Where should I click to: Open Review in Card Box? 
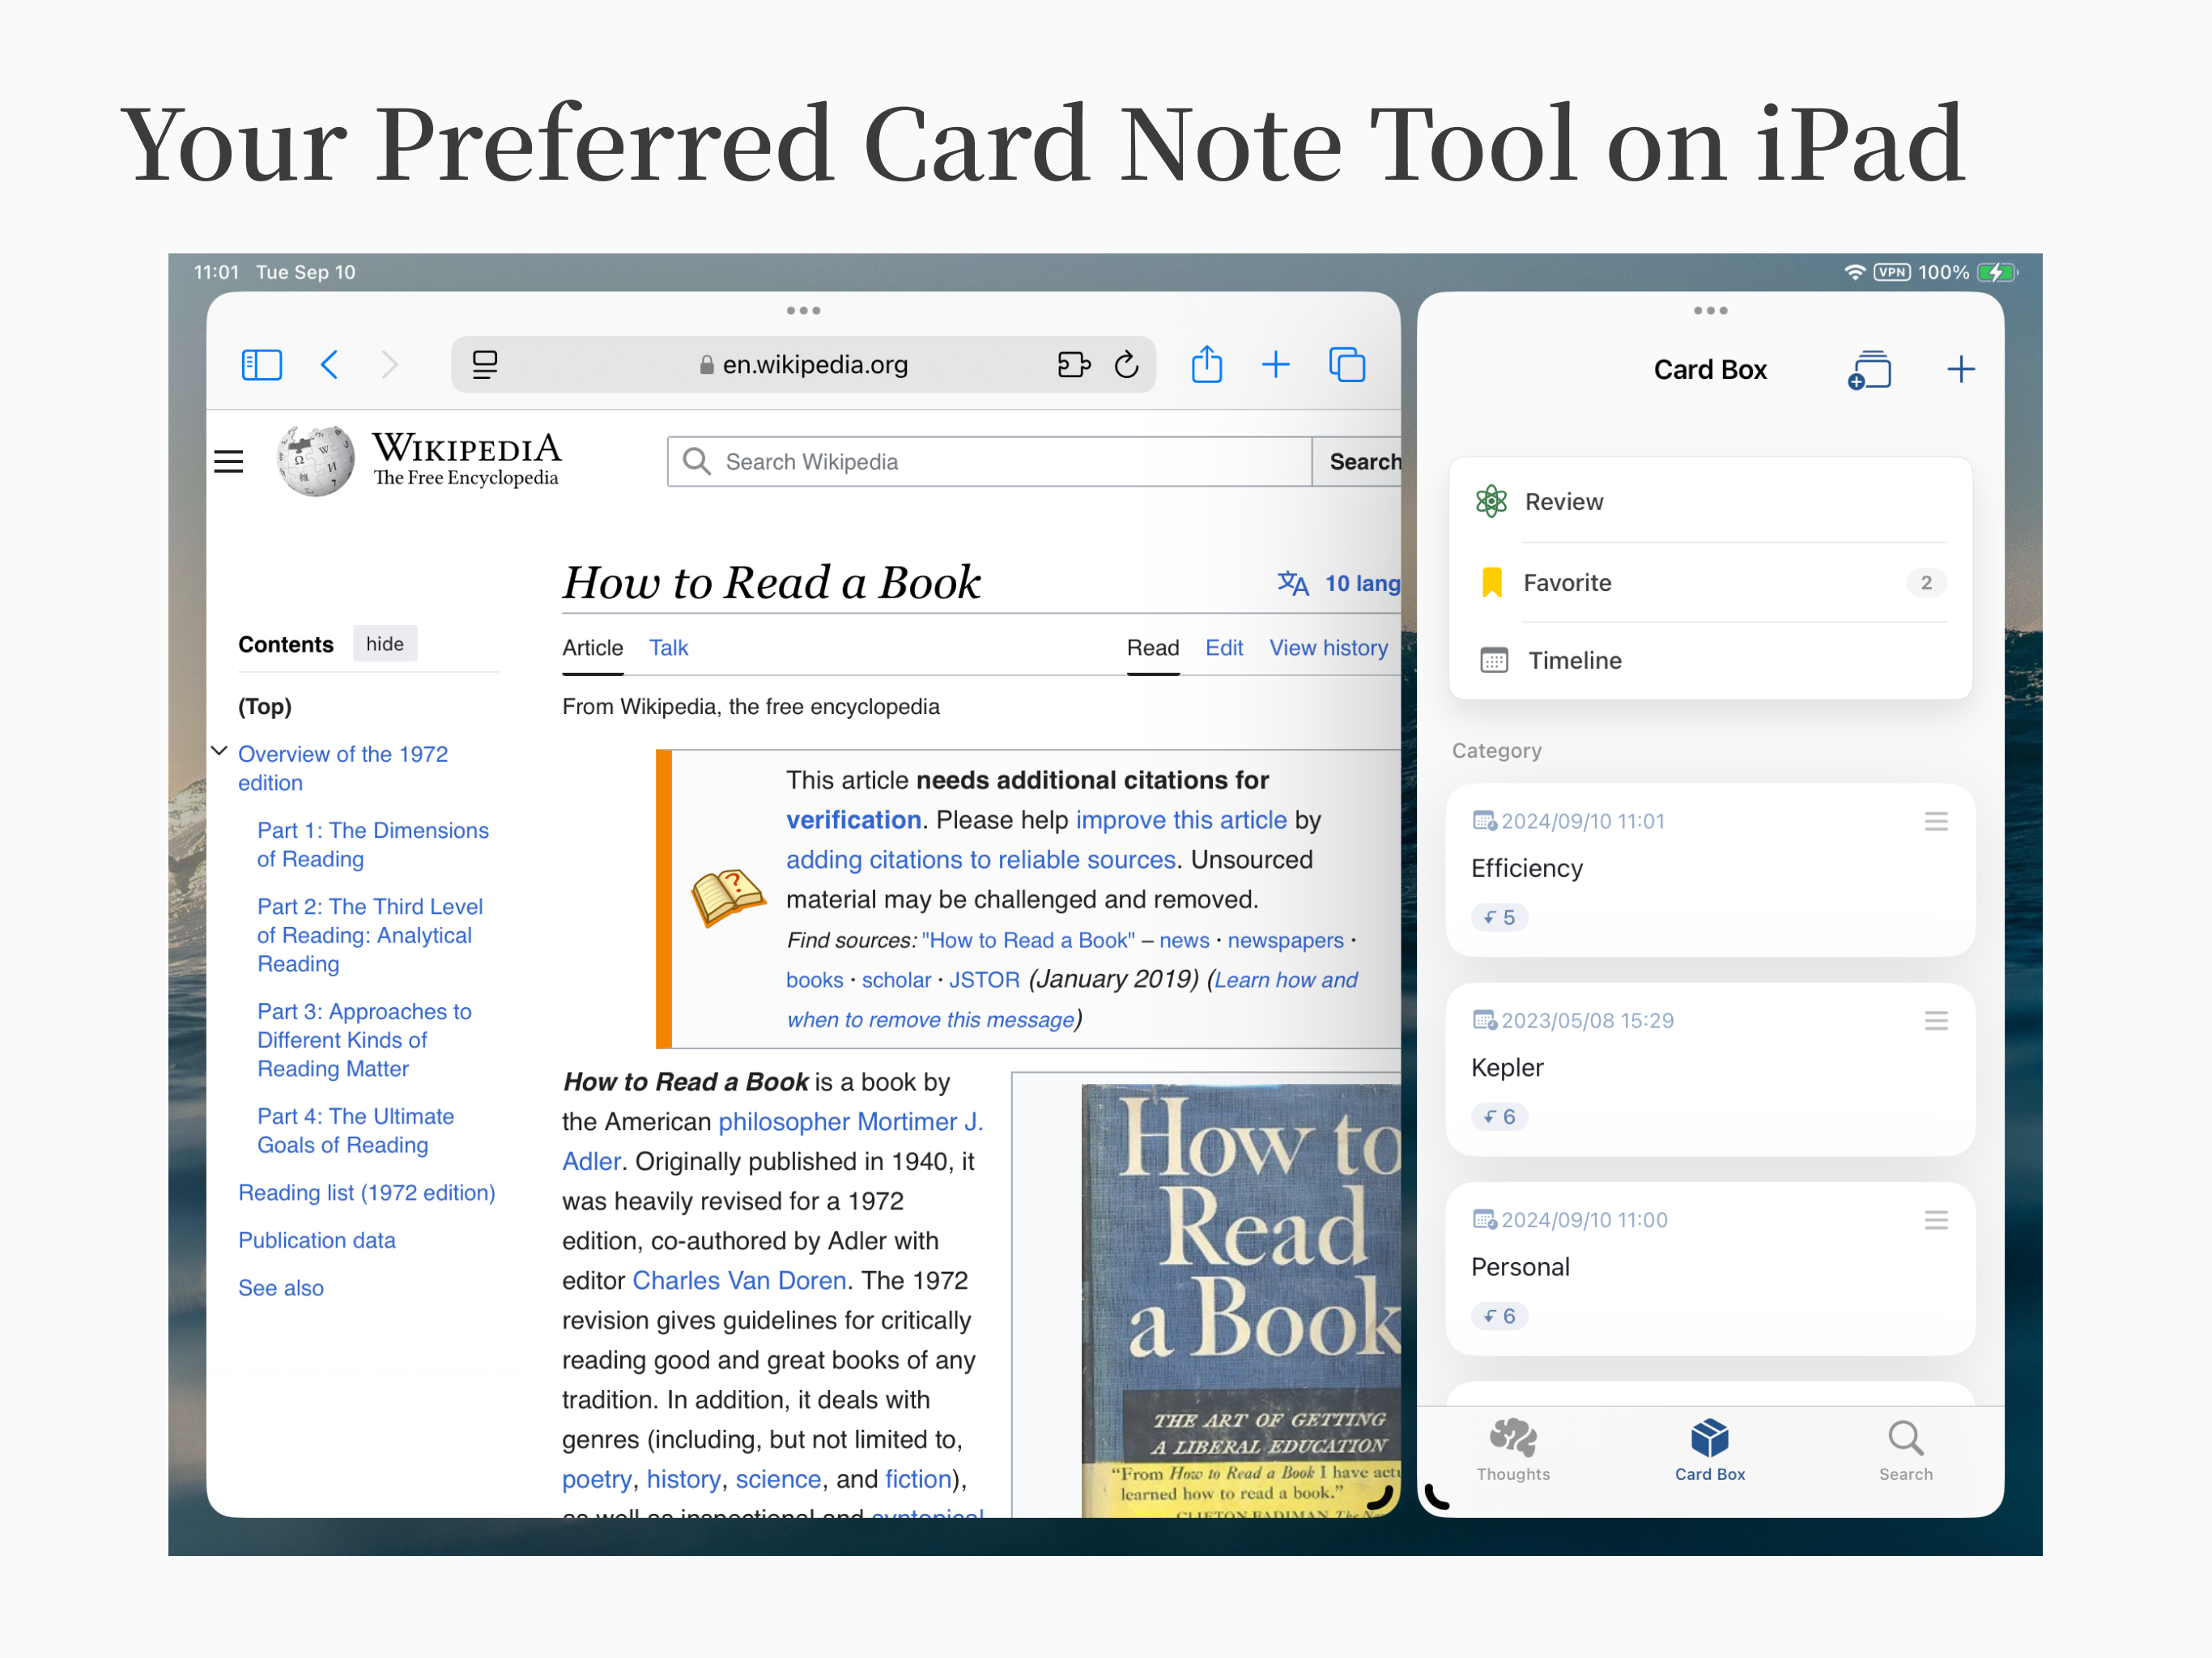point(1710,501)
